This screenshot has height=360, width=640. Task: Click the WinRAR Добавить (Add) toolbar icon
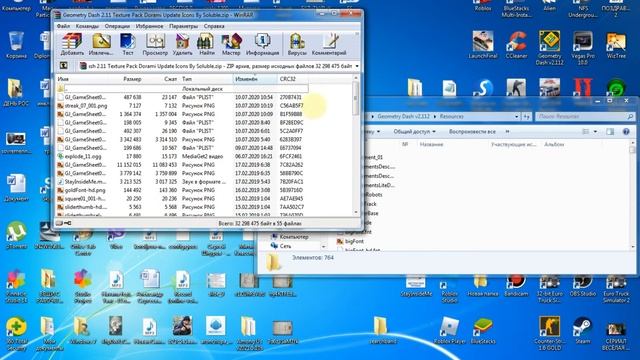(x=72, y=44)
